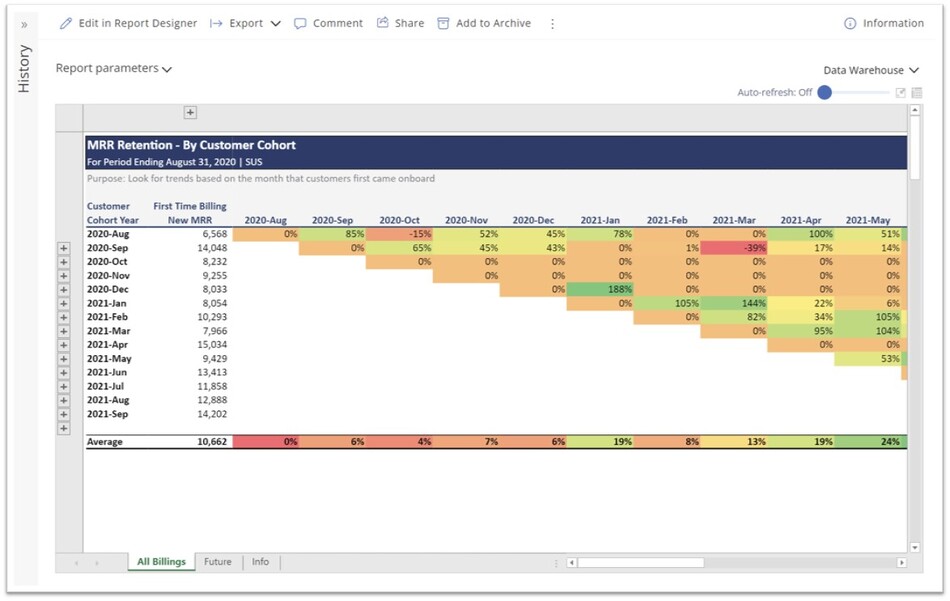This screenshot has height=601, width=950.
Task: Expand the Report parameters section
Action: pyautogui.click(x=113, y=69)
